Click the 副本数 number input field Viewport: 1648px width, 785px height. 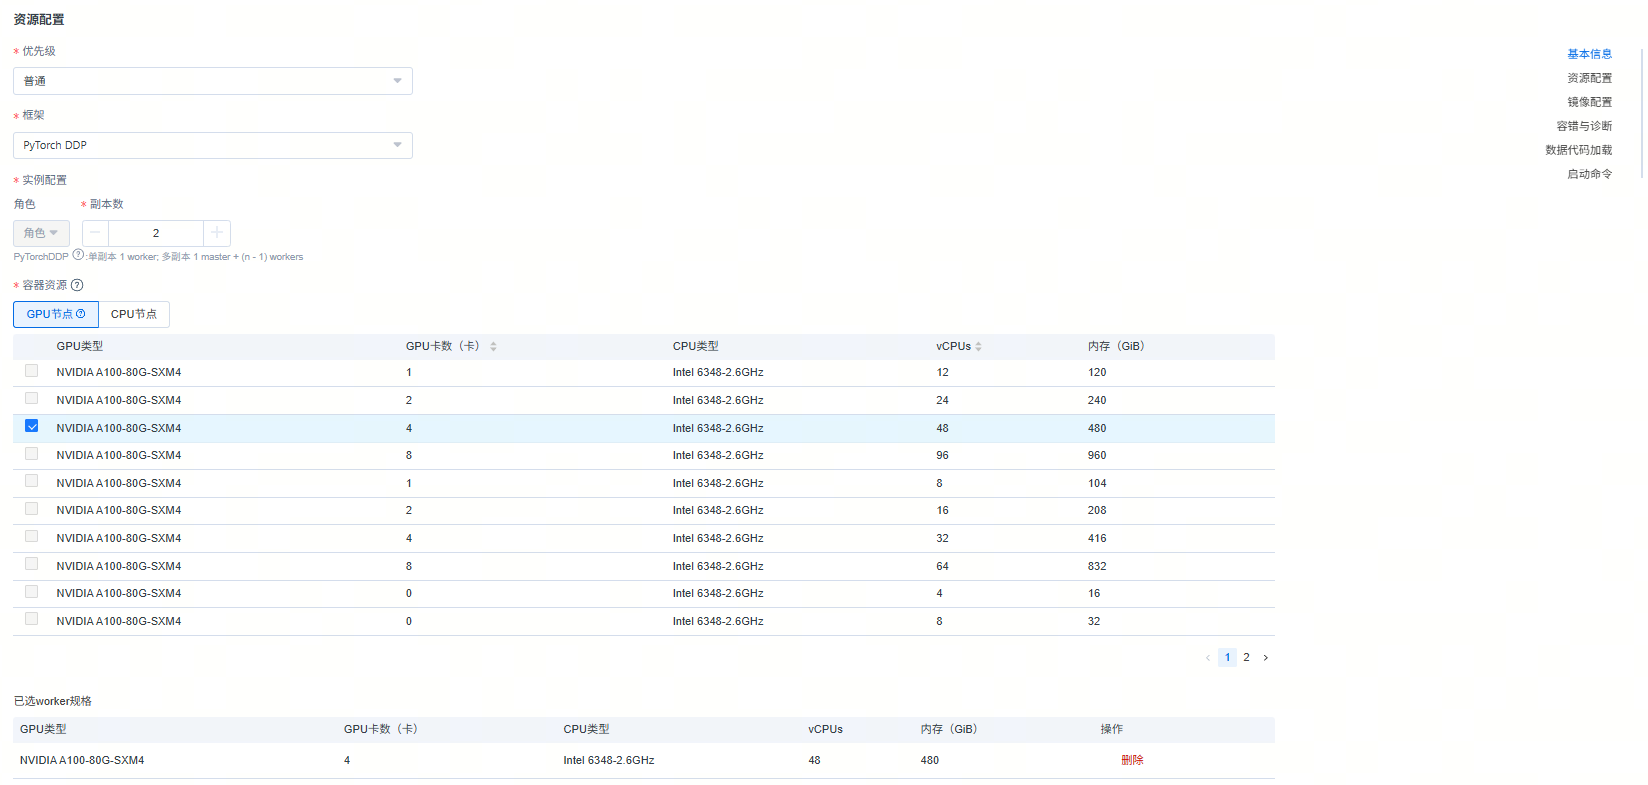156,233
